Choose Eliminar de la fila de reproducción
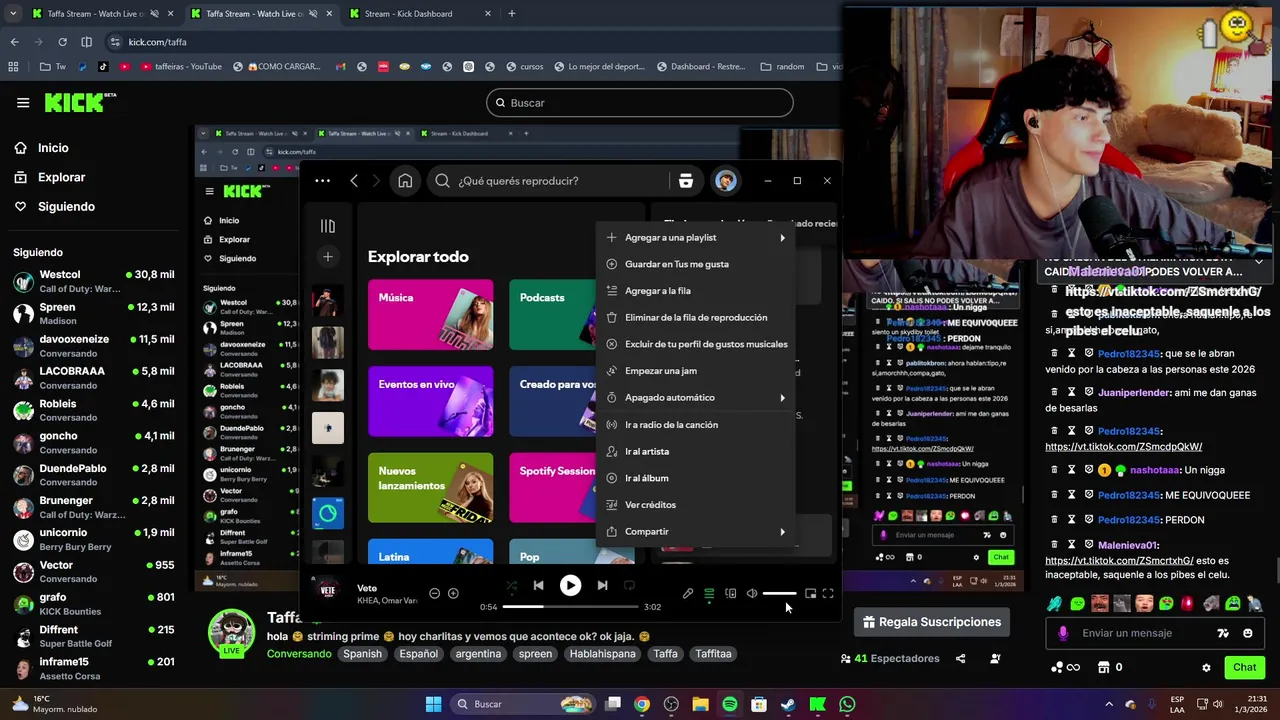This screenshot has height=720, width=1280. pos(697,318)
